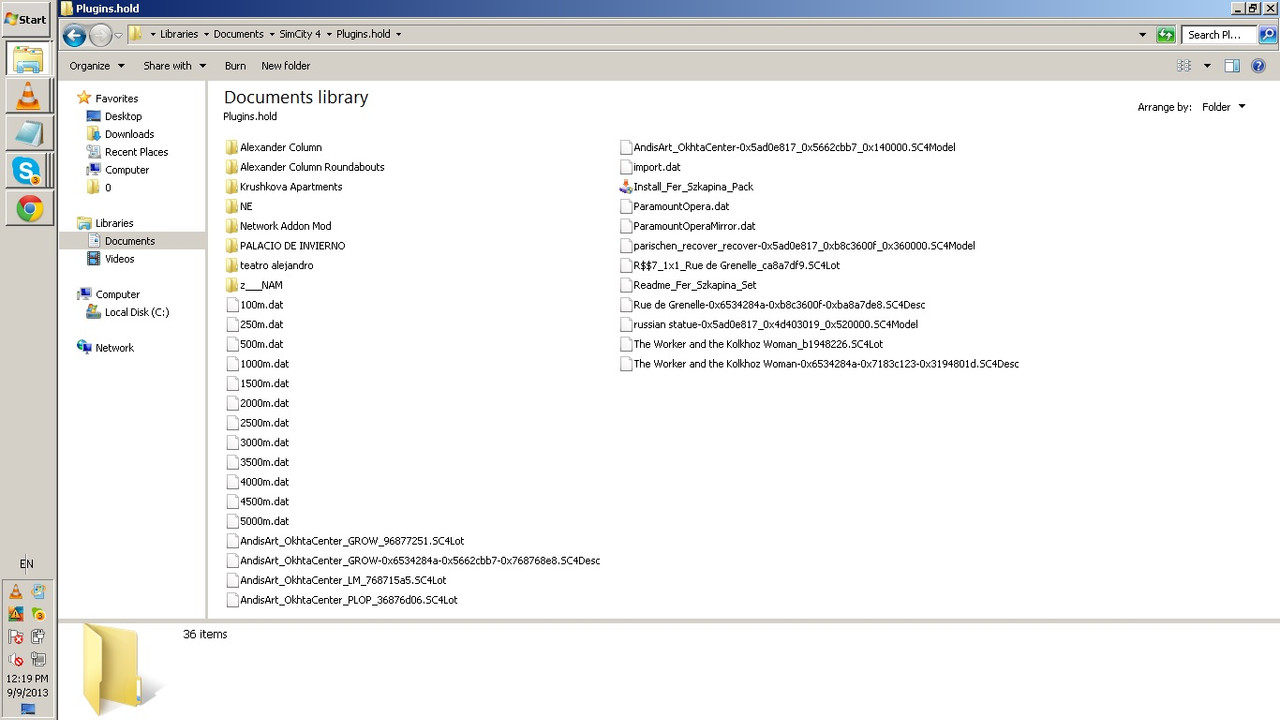
Task: Click the Downloads folder icon in Favorites
Action: 94,134
